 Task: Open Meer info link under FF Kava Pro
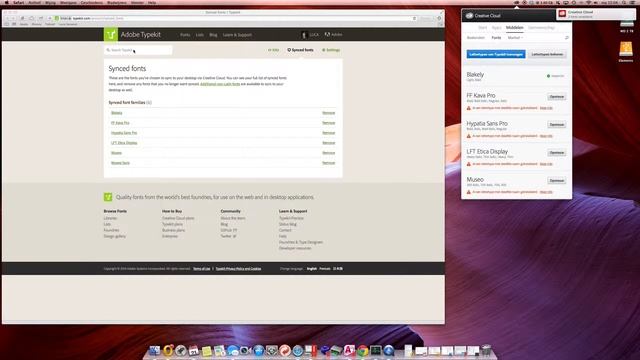click(546, 108)
